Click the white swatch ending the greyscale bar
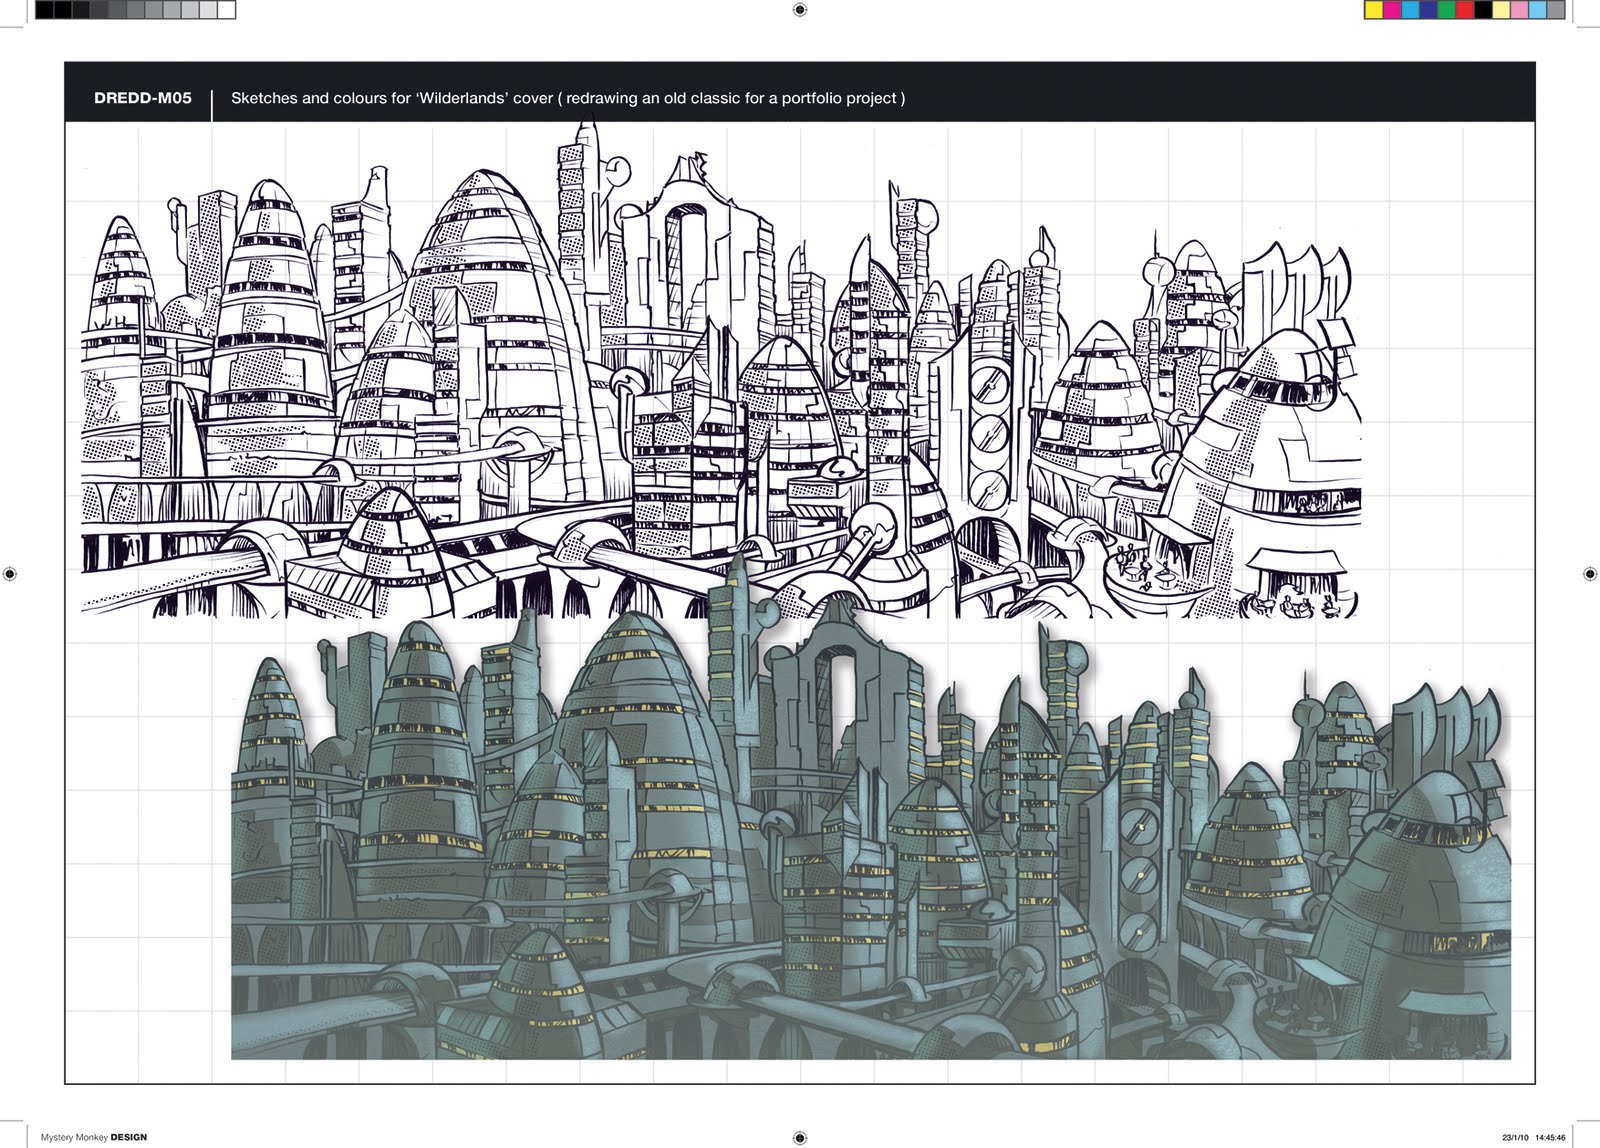1600x1148 pixels. pyautogui.click(x=227, y=10)
